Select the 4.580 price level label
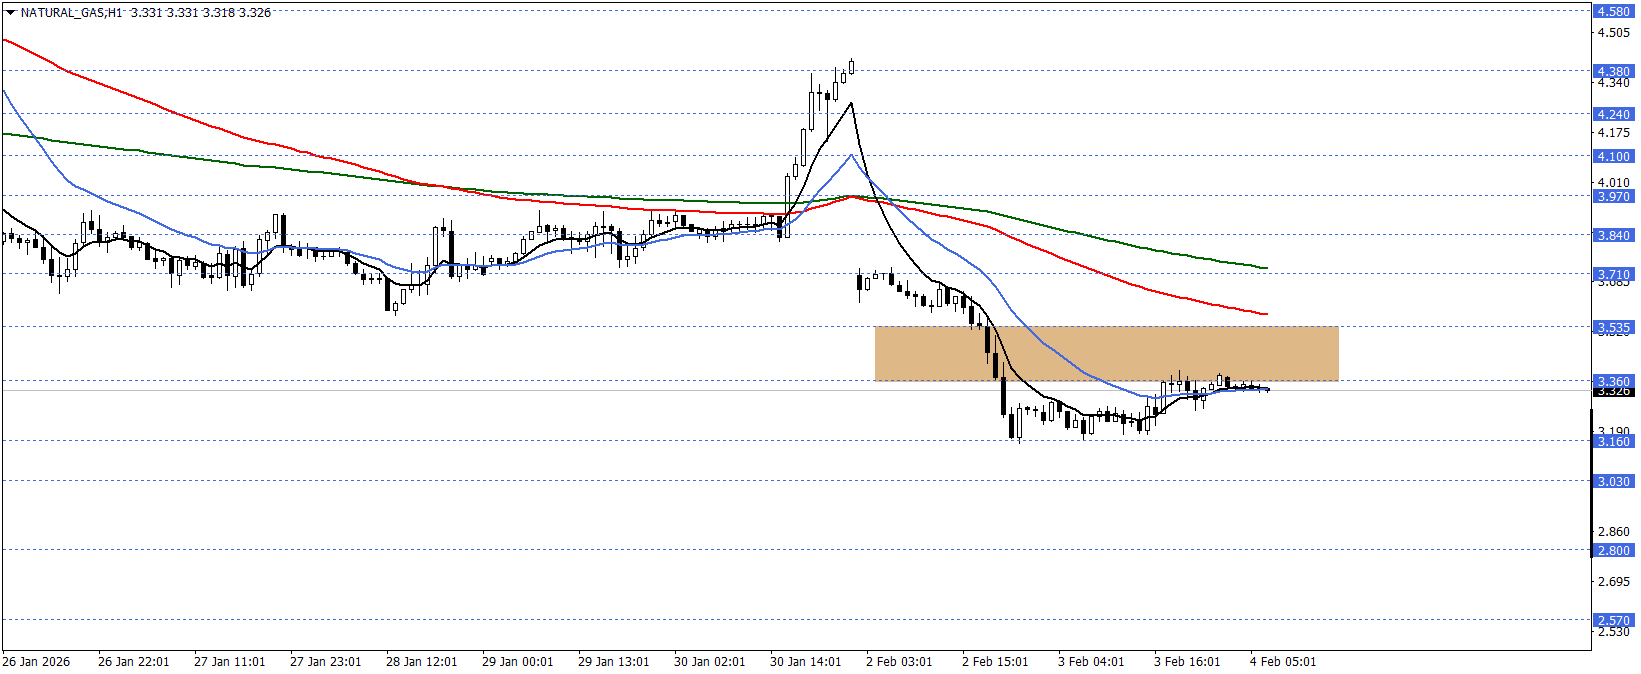The image size is (1641, 674). coord(1612,12)
